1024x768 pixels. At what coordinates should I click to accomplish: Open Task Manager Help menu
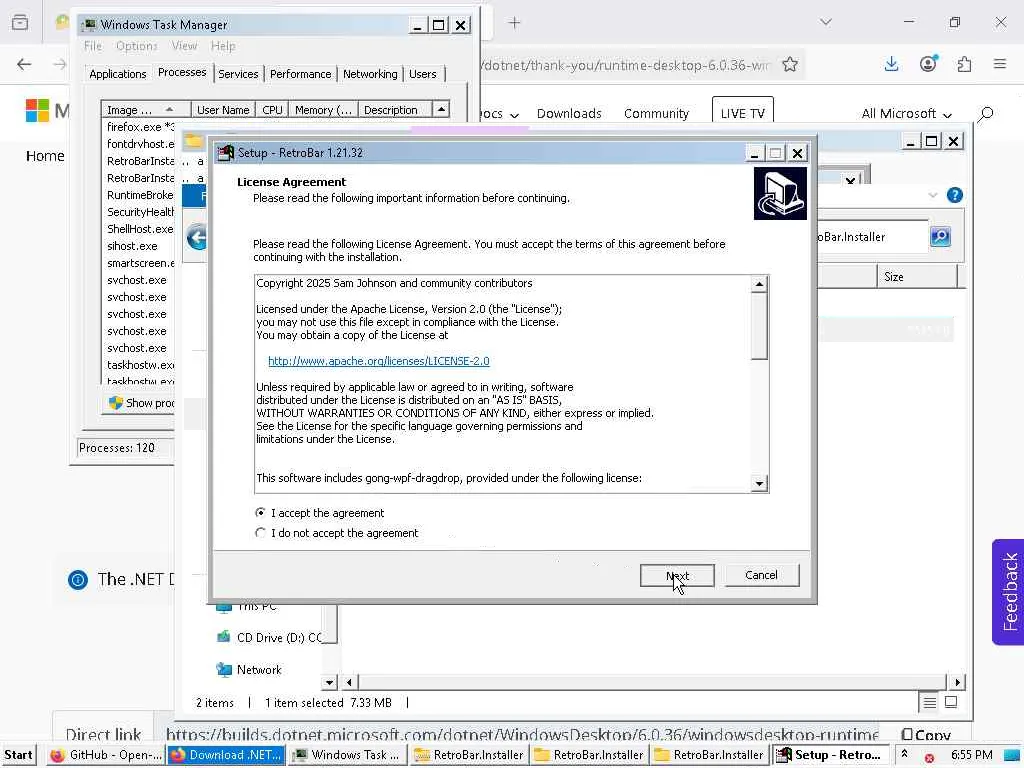(x=223, y=46)
